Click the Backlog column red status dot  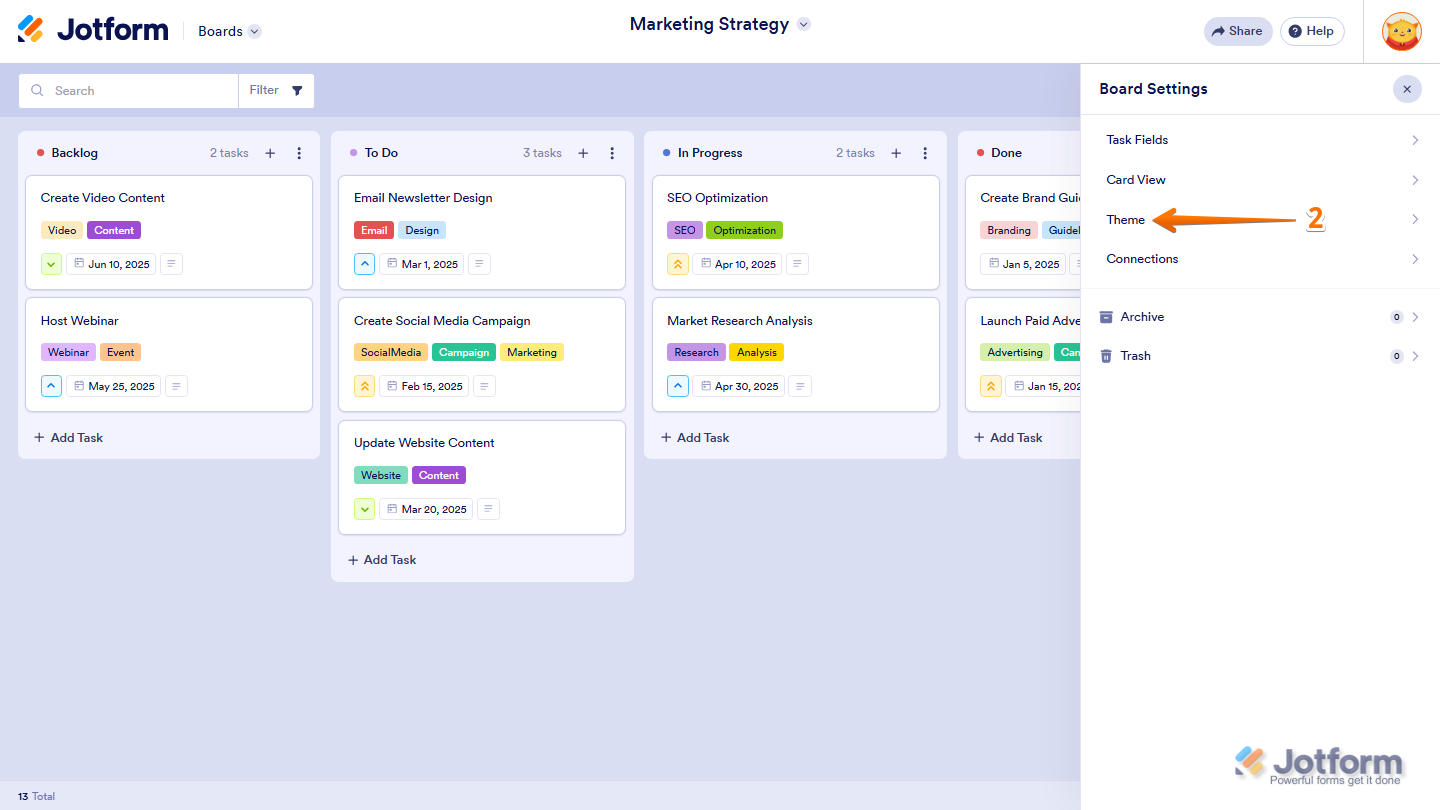point(40,153)
